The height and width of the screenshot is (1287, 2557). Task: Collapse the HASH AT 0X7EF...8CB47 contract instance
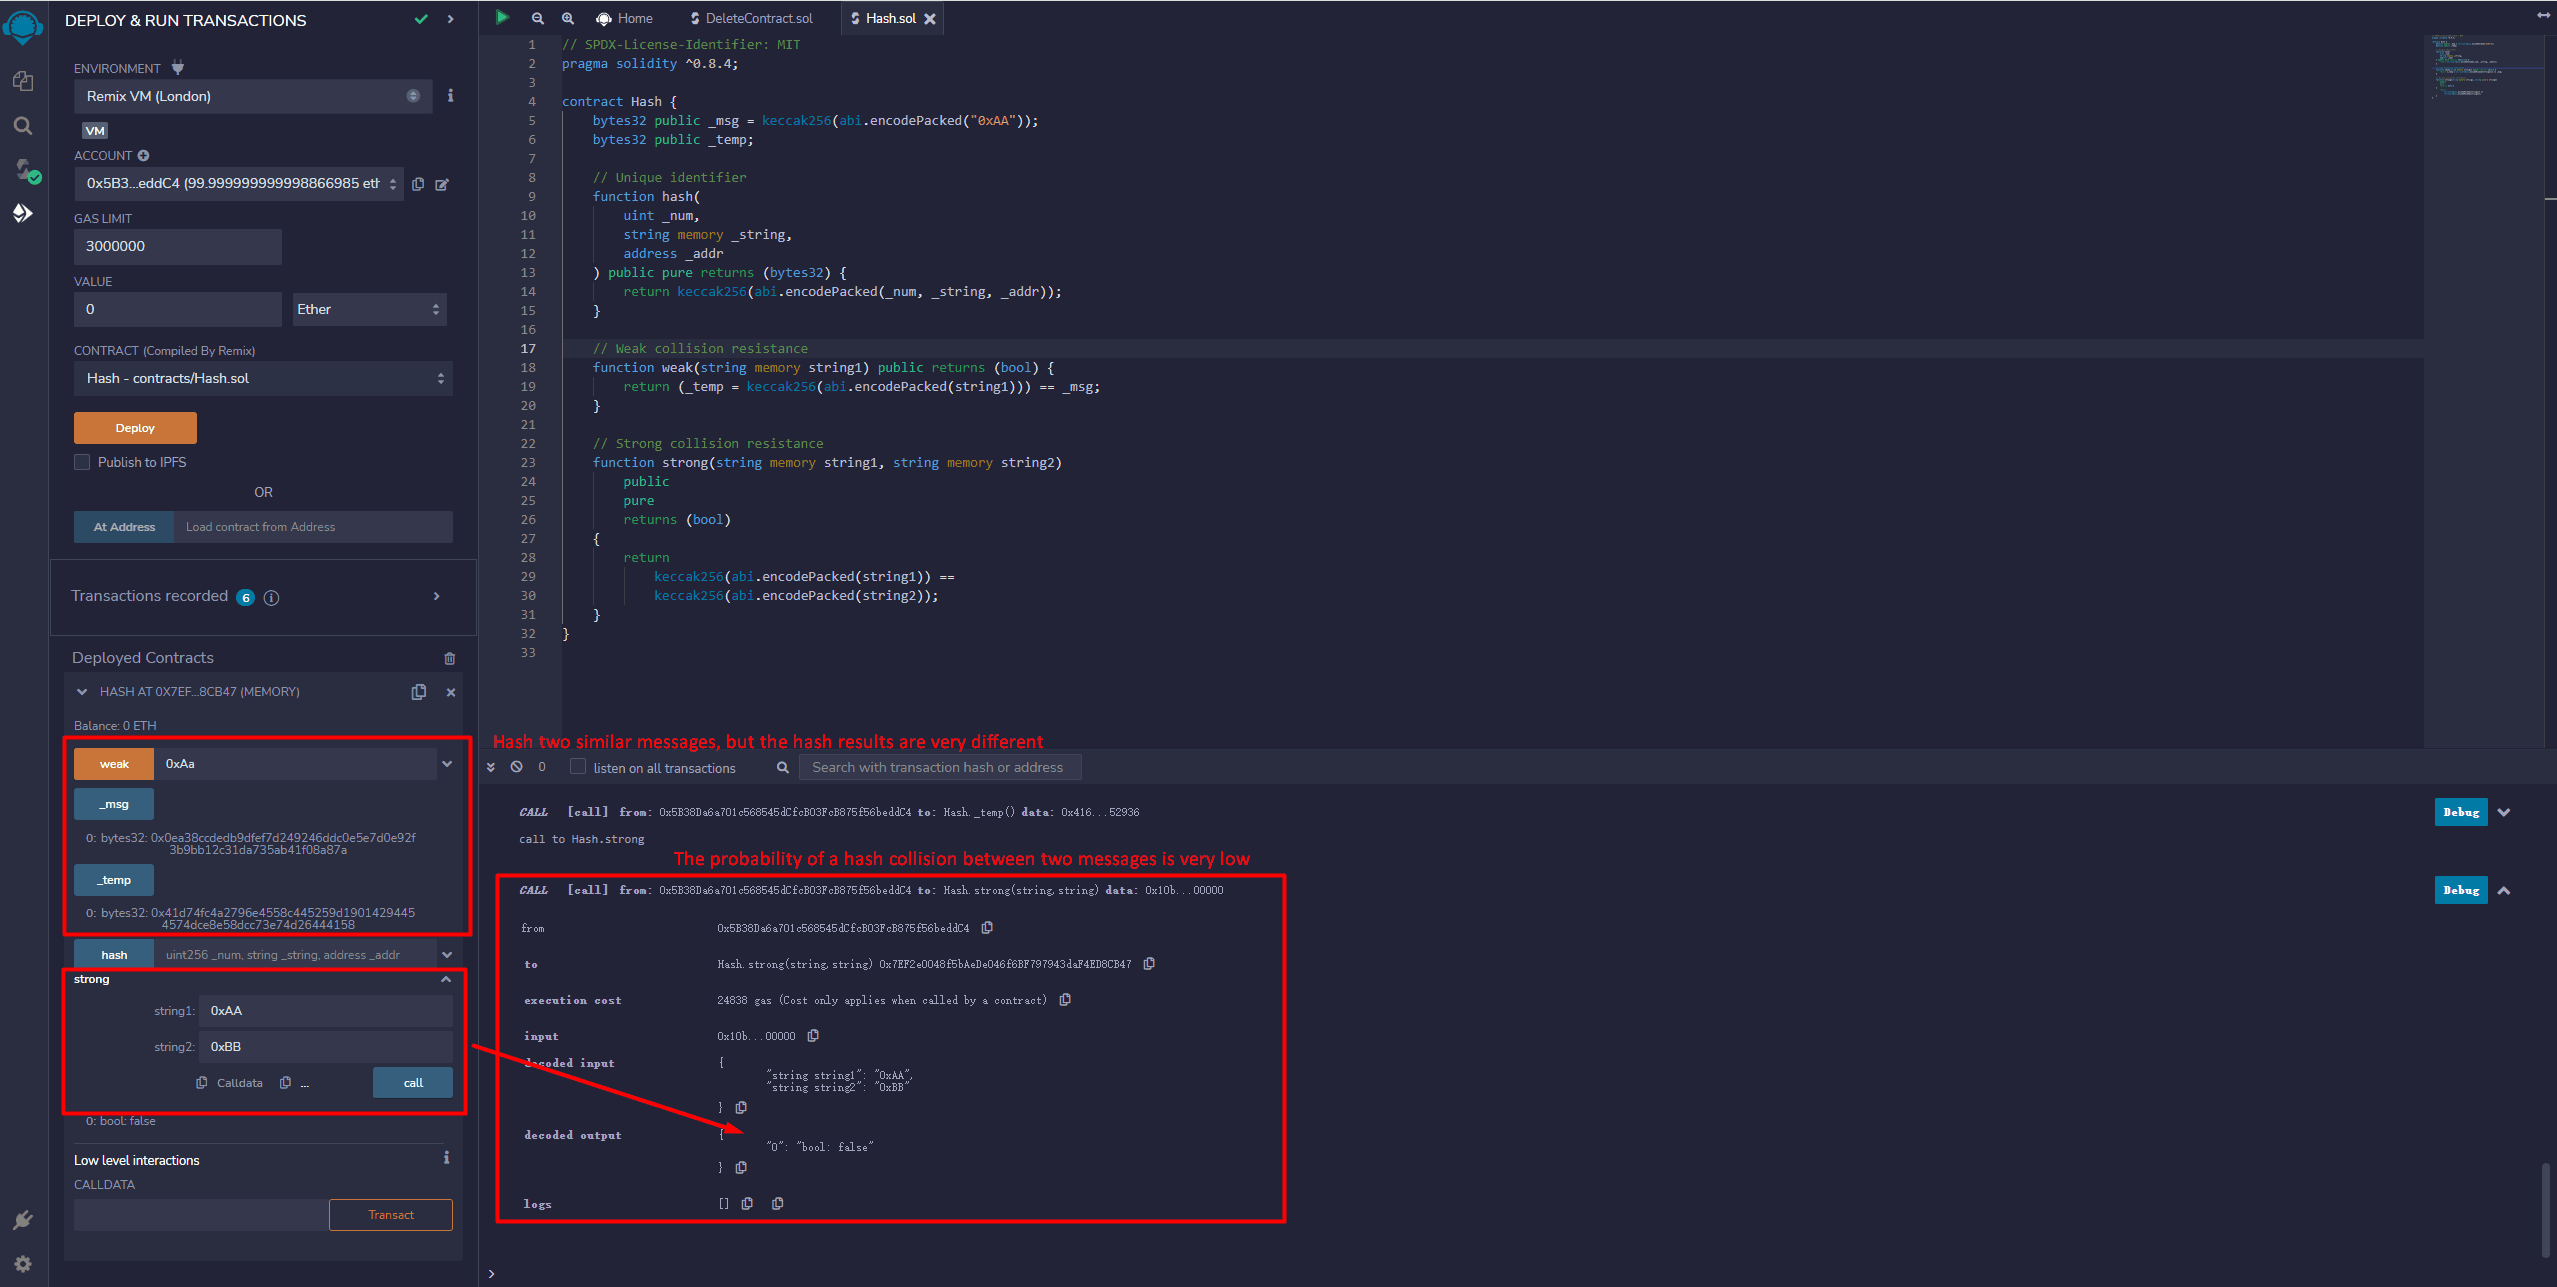coord(82,692)
